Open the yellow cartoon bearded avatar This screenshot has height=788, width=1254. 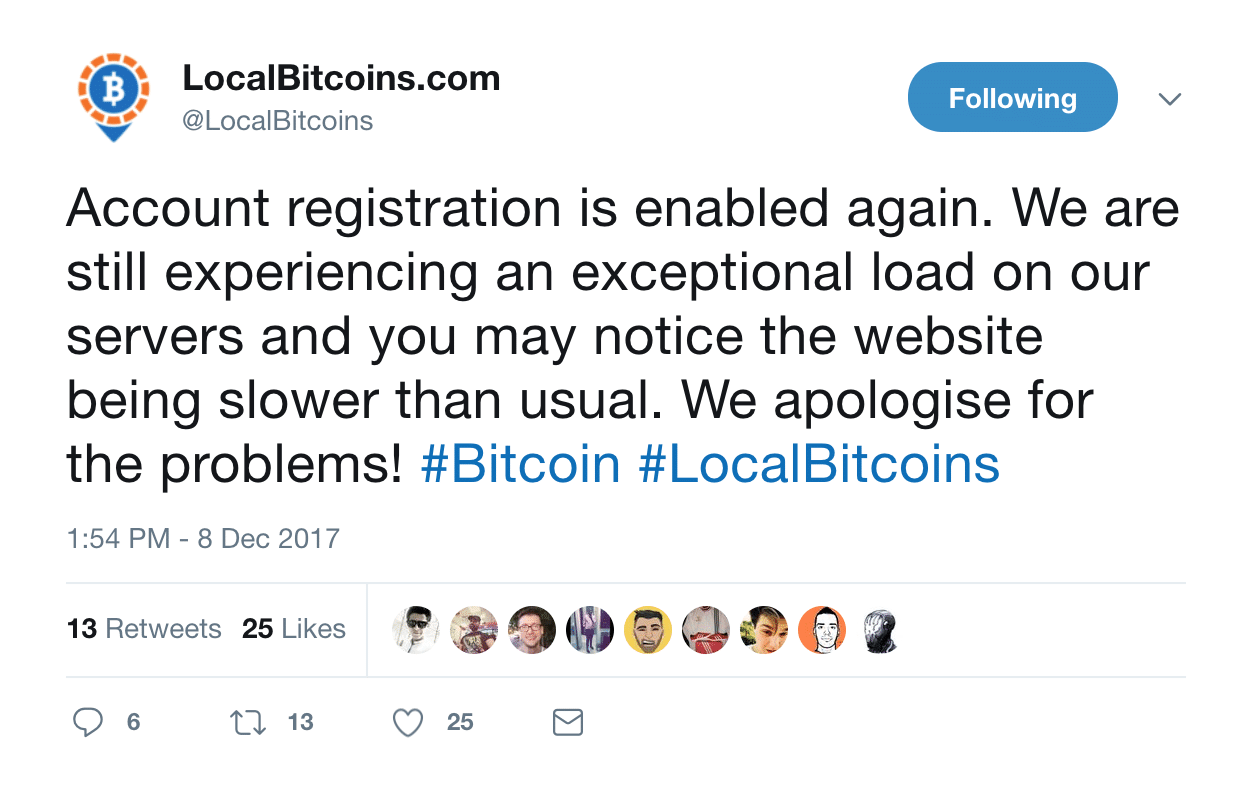coord(648,630)
